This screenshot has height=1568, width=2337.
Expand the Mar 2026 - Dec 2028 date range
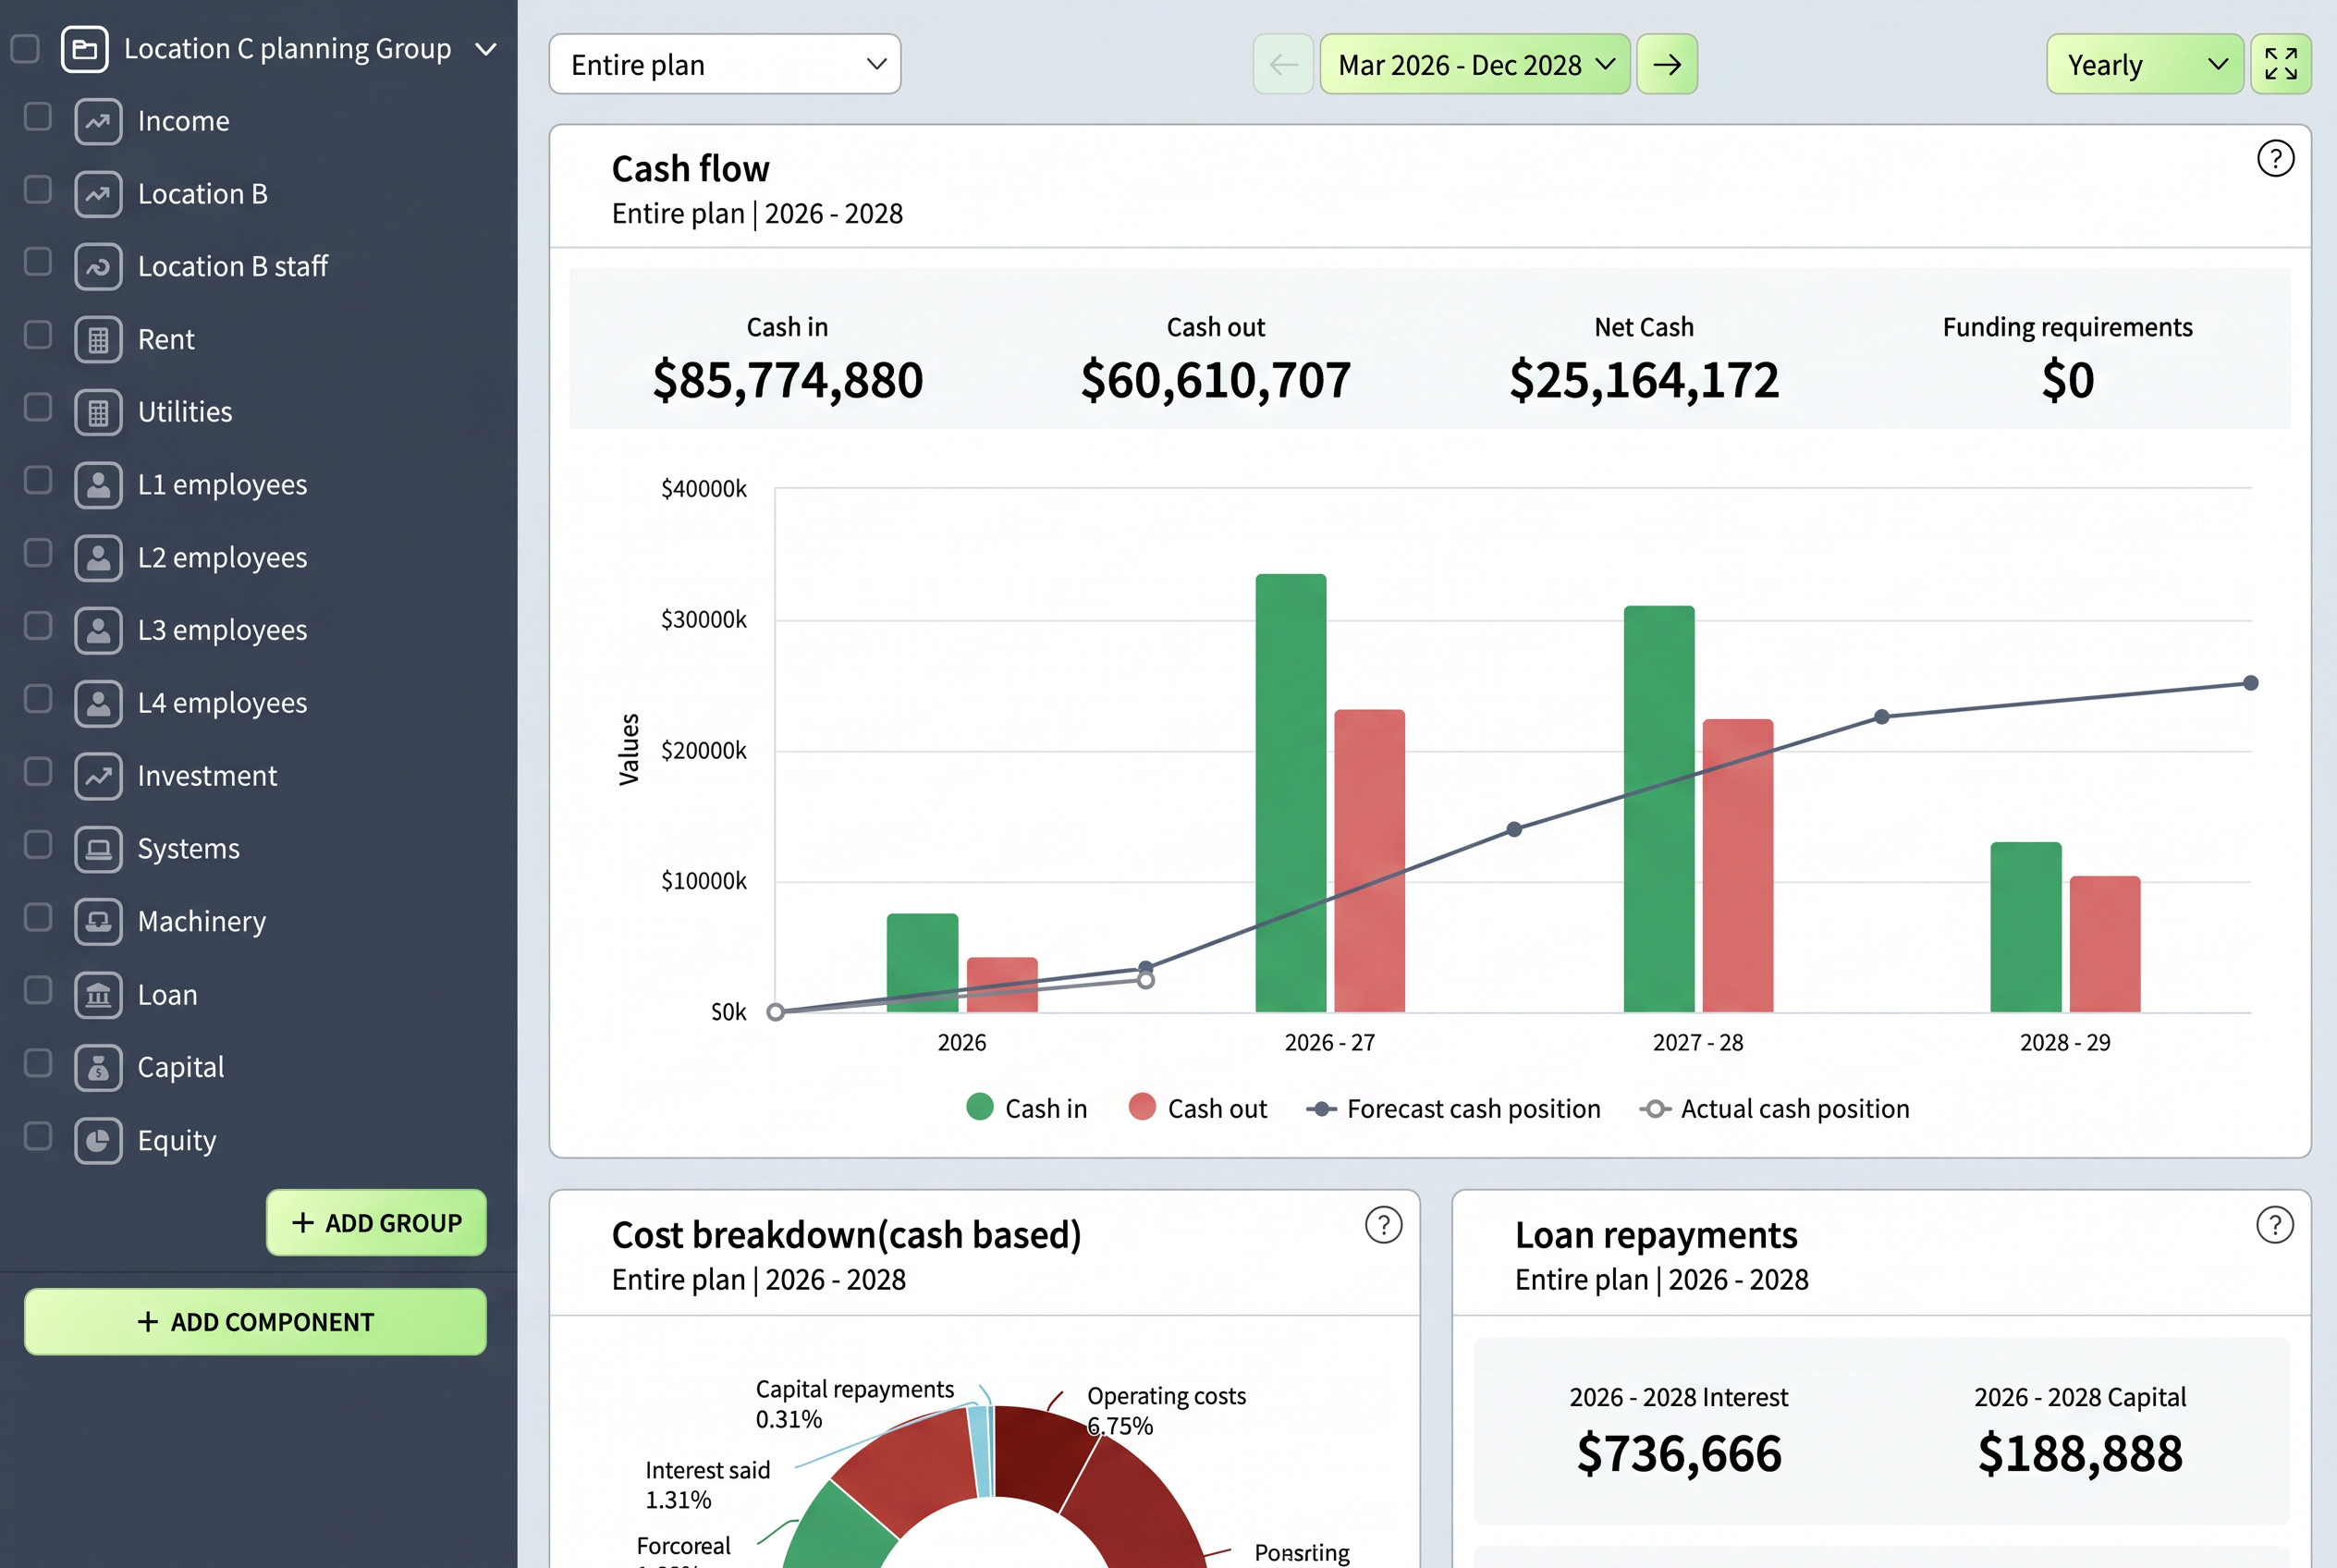(1475, 64)
